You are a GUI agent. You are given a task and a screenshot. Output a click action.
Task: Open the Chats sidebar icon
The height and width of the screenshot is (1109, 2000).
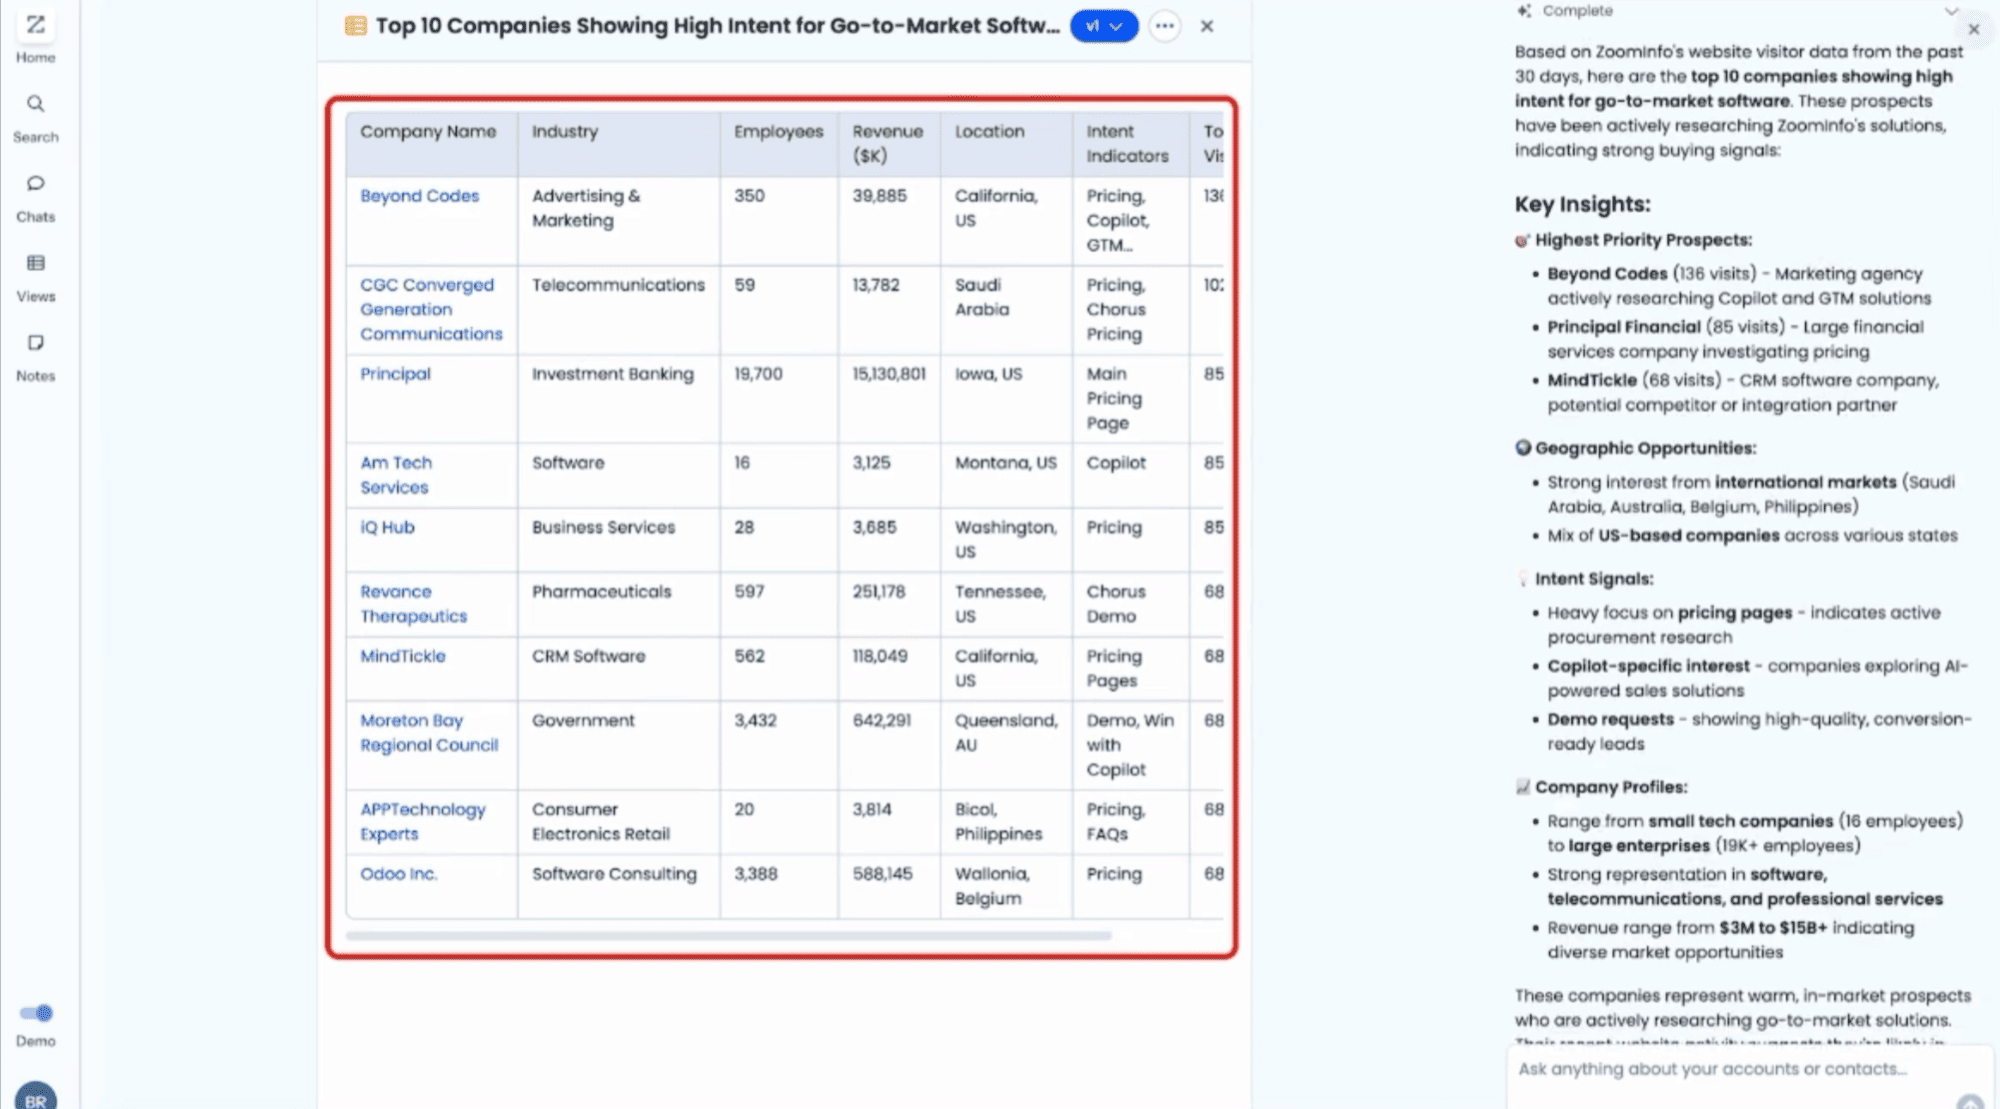pos(36,183)
